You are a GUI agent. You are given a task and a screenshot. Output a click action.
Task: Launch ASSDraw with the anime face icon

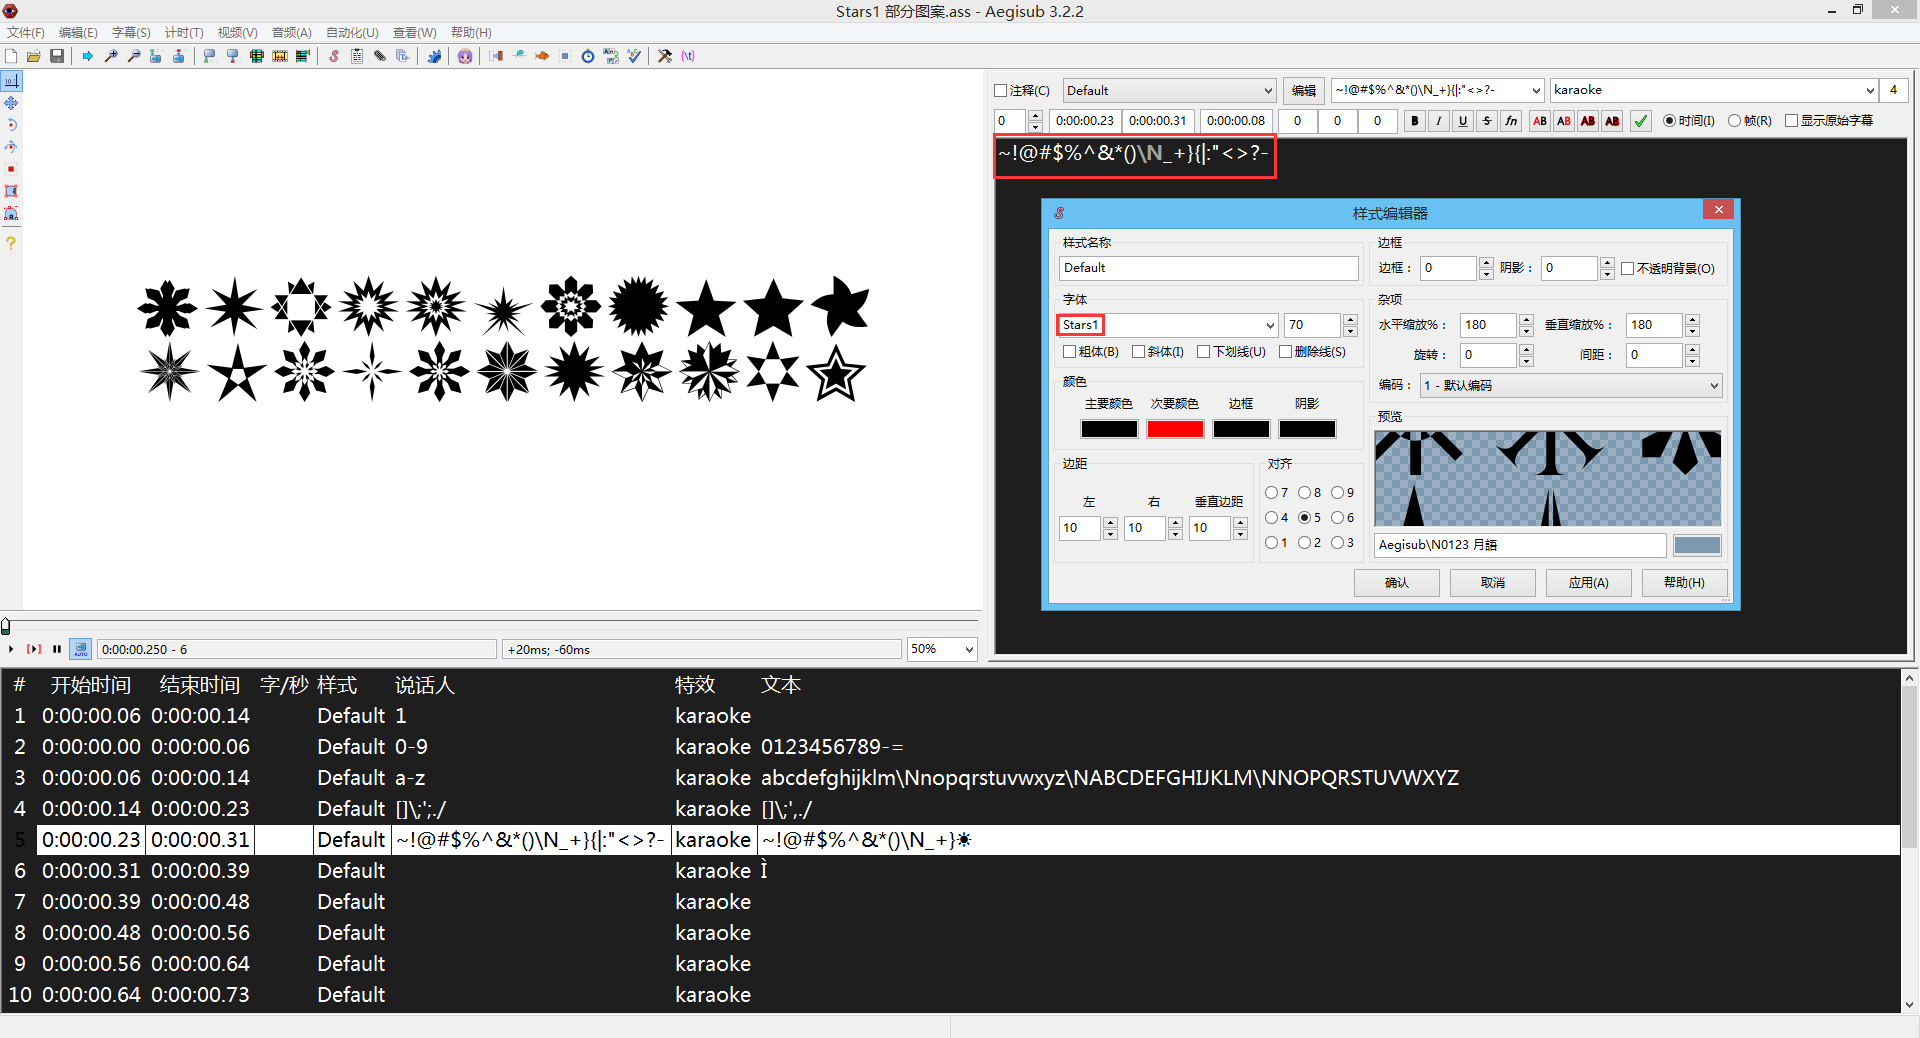pos(465,56)
